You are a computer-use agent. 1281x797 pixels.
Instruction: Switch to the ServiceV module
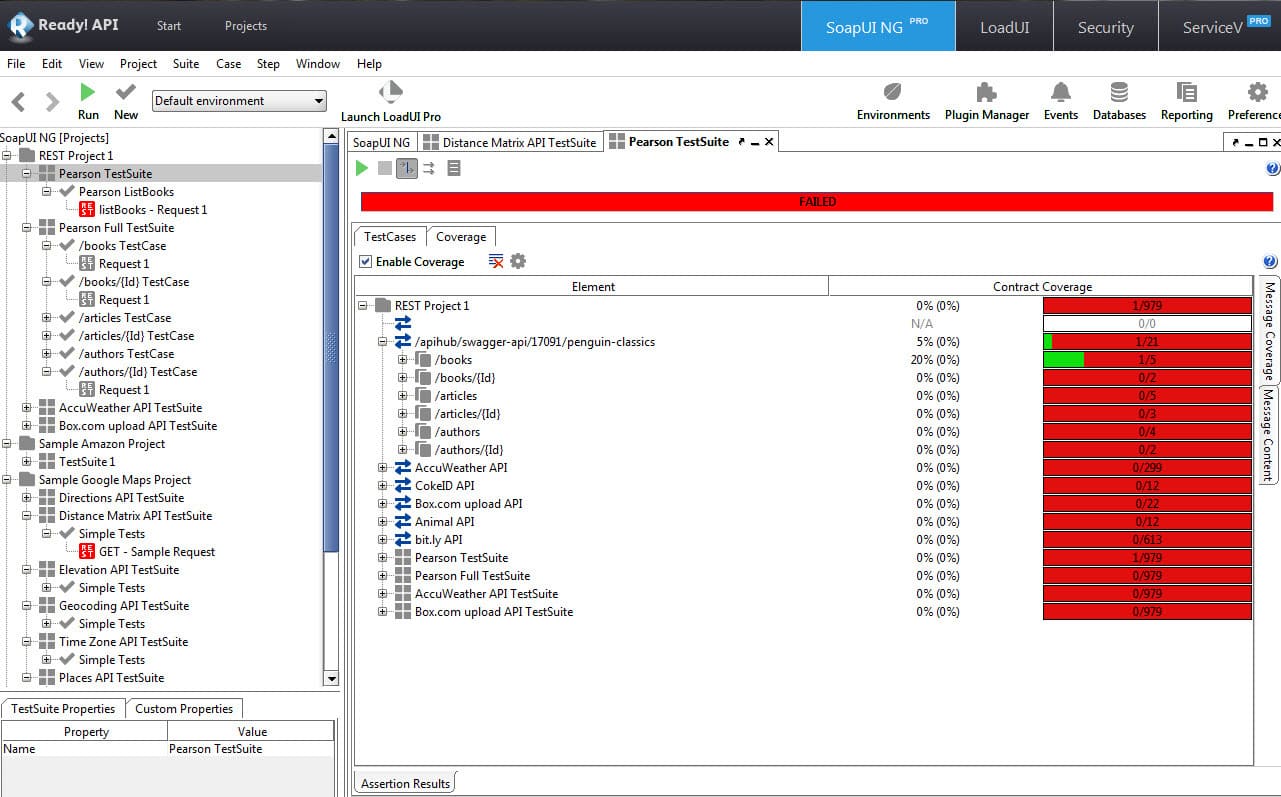(1220, 27)
